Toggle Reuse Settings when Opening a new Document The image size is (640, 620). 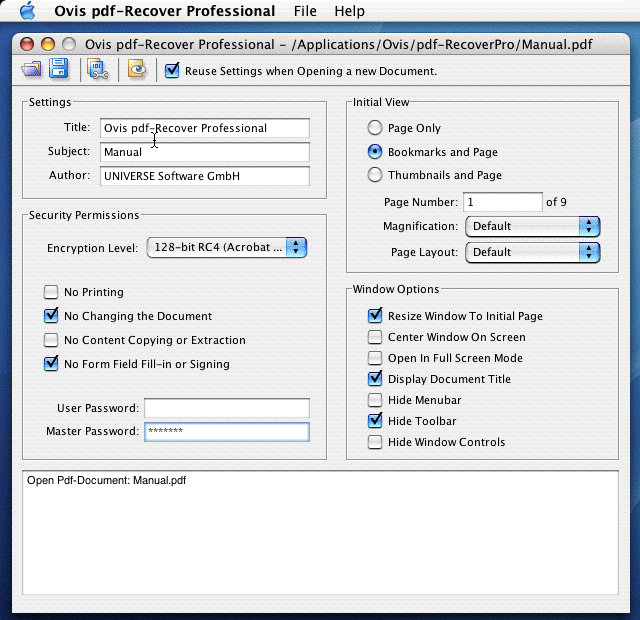(x=172, y=70)
